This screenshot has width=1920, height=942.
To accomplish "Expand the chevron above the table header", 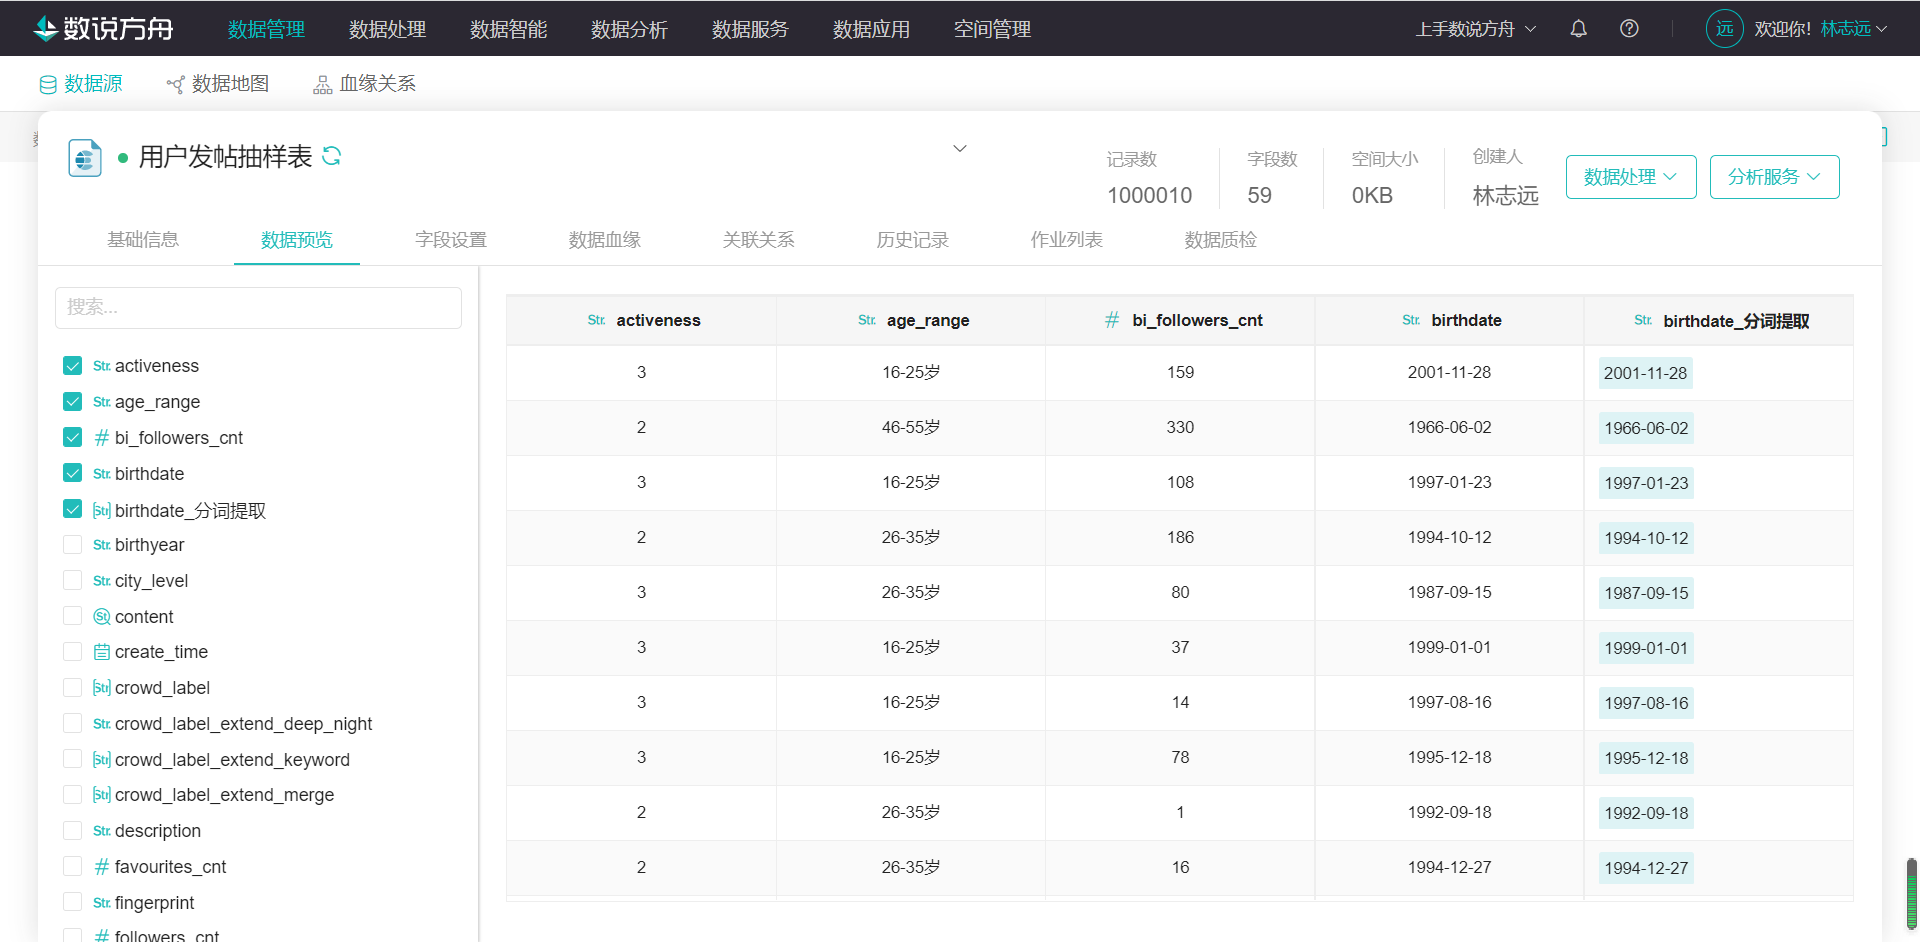I will pyautogui.click(x=960, y=148).
